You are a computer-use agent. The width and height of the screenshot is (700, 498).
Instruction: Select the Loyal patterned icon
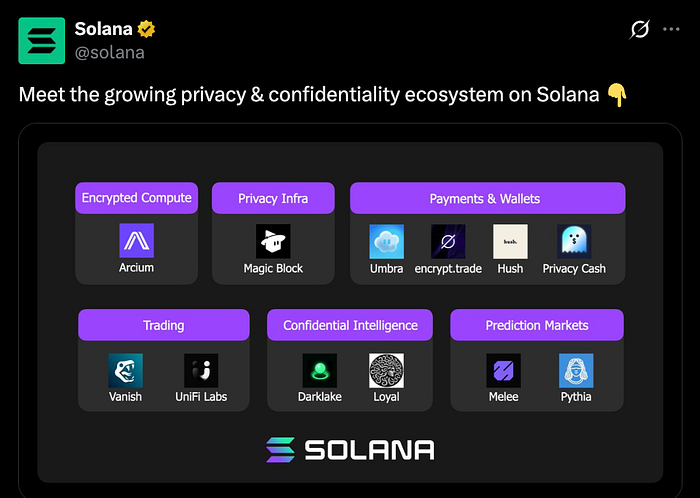[x=386, y=371]
